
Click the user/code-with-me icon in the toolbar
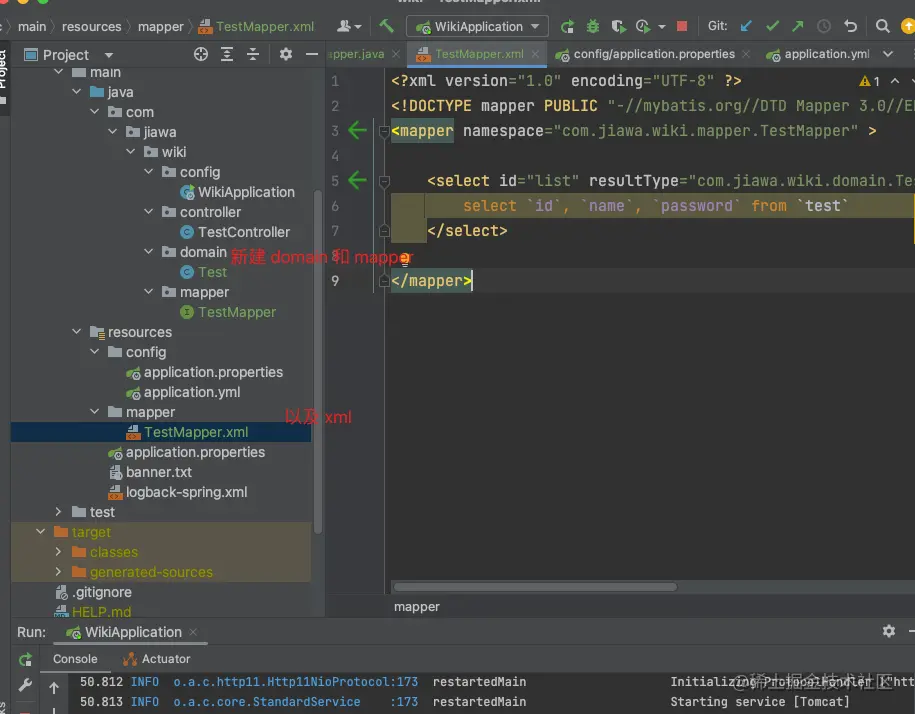click(349, 26)
